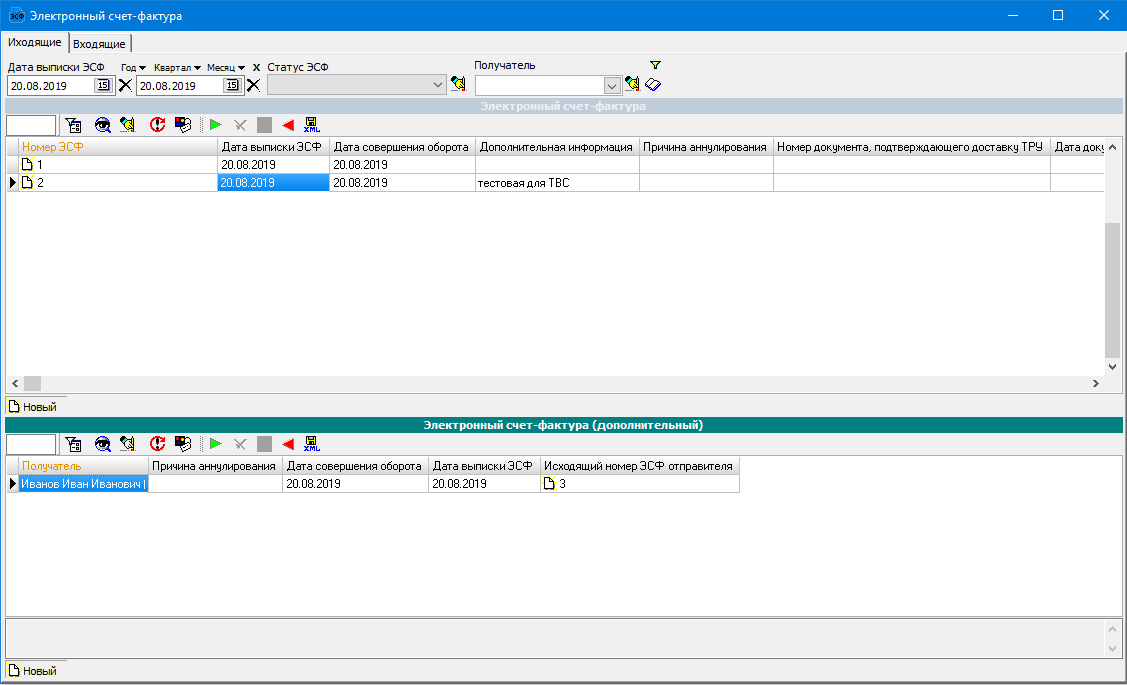
Task: Select the Исходящие tab
Action: coord(35,43)
